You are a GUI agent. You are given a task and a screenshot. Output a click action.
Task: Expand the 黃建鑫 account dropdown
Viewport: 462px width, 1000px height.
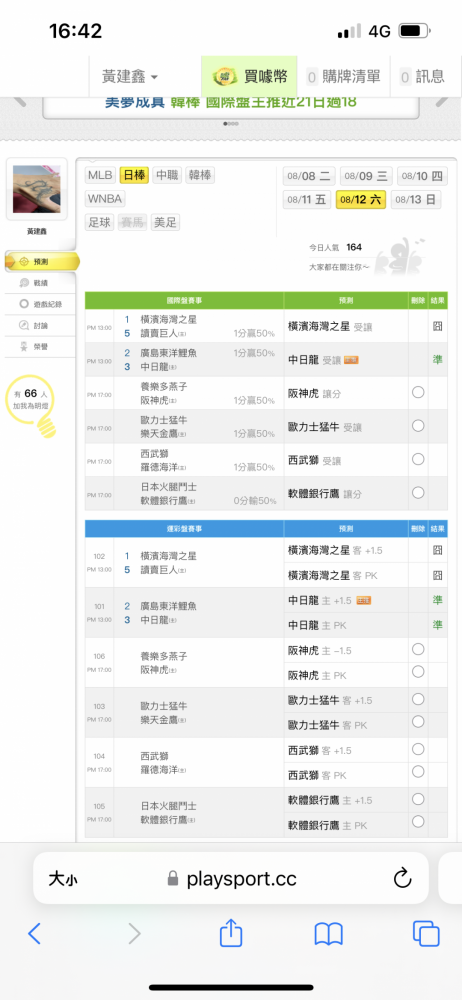pyautogui.click(x=130, y=77)
